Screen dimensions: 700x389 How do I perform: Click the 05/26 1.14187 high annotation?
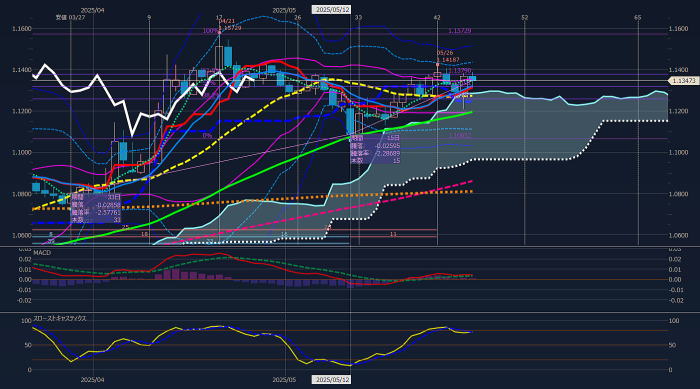click(448, 56)
